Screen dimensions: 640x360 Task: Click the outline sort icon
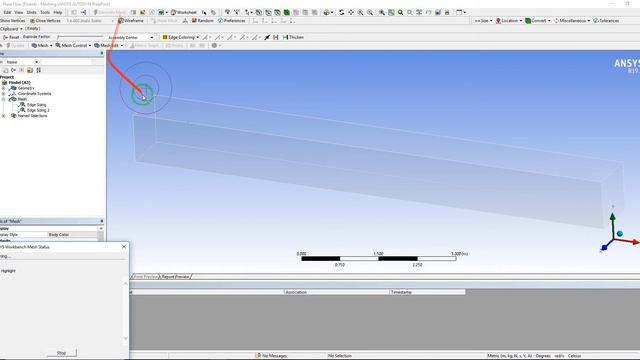(38, 70)
